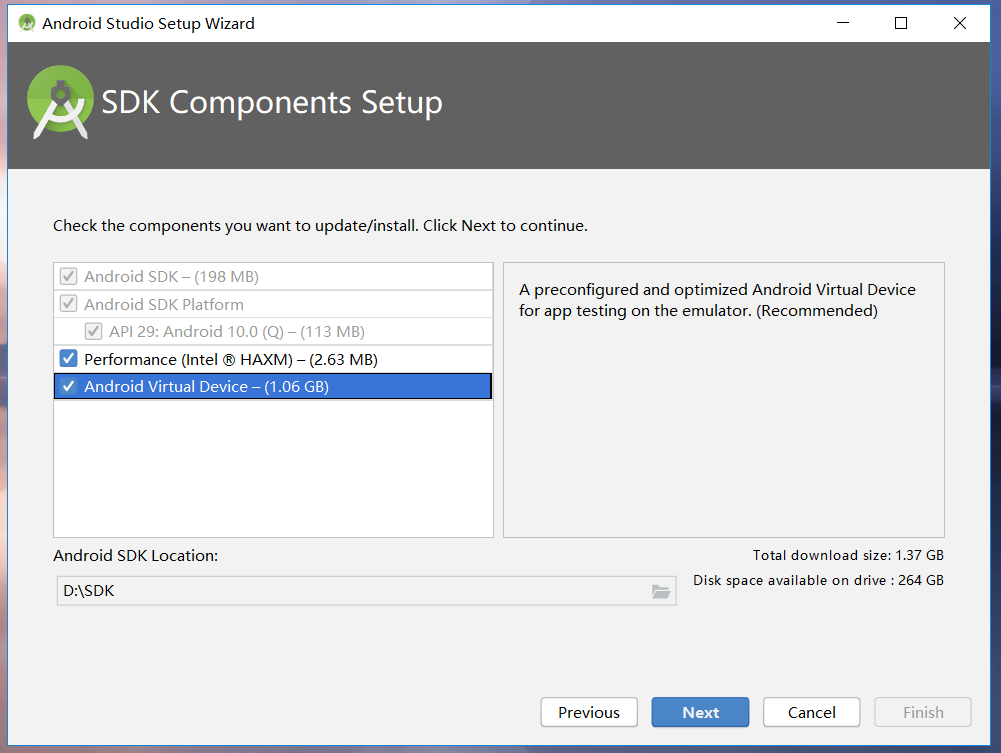Screen dimensions: 1001x753
Task: Minimize the setup wizard window
Action: (842, 22)
